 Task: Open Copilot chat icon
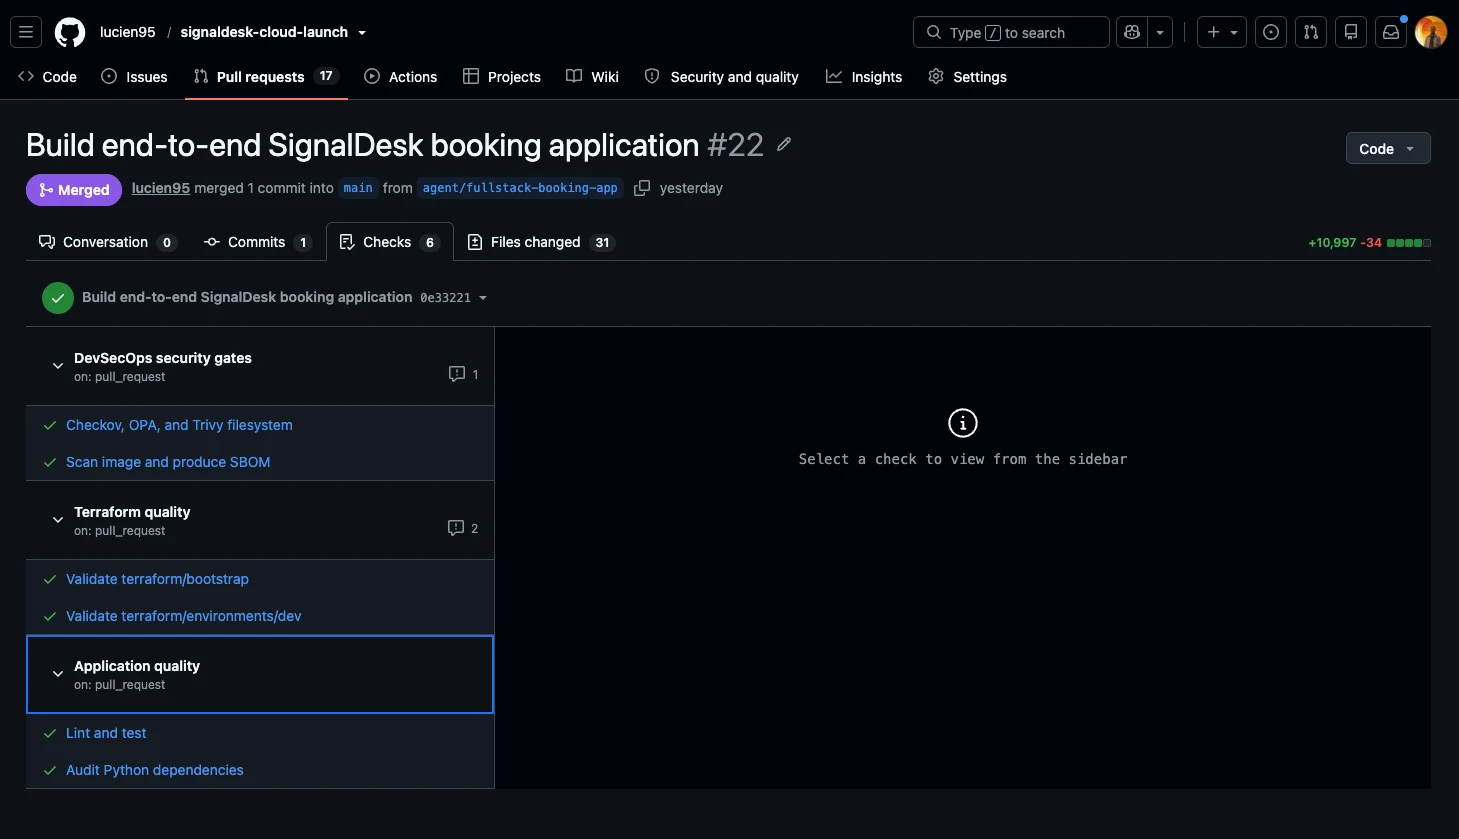point(1132,32)
